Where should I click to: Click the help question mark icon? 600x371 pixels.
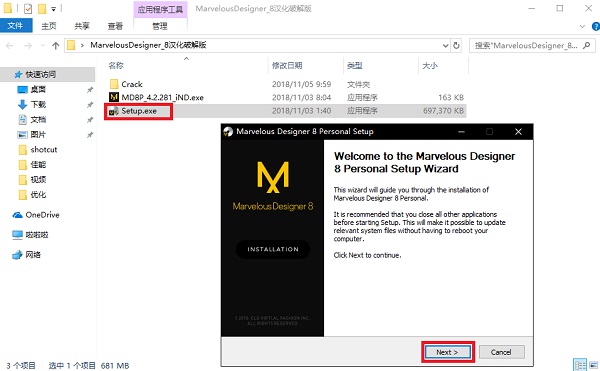point(596,26)
